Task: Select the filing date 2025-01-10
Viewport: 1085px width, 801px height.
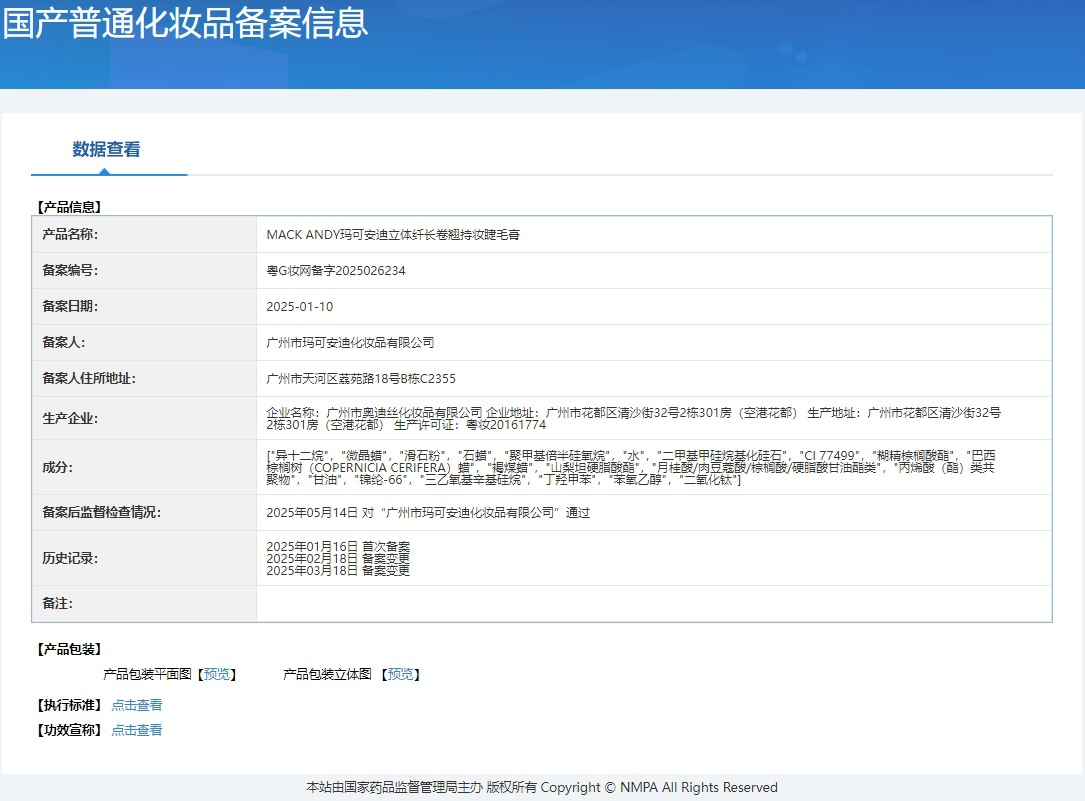Action: (300, 306)
